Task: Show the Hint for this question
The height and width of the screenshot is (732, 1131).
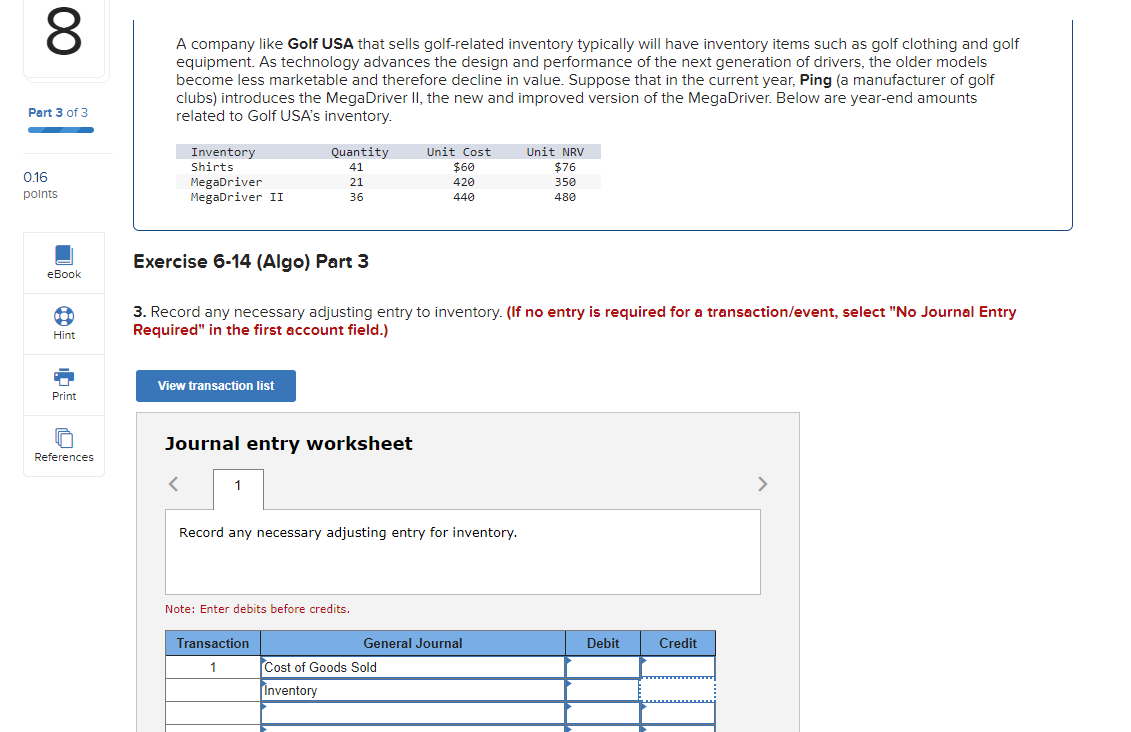Action: 63,323
